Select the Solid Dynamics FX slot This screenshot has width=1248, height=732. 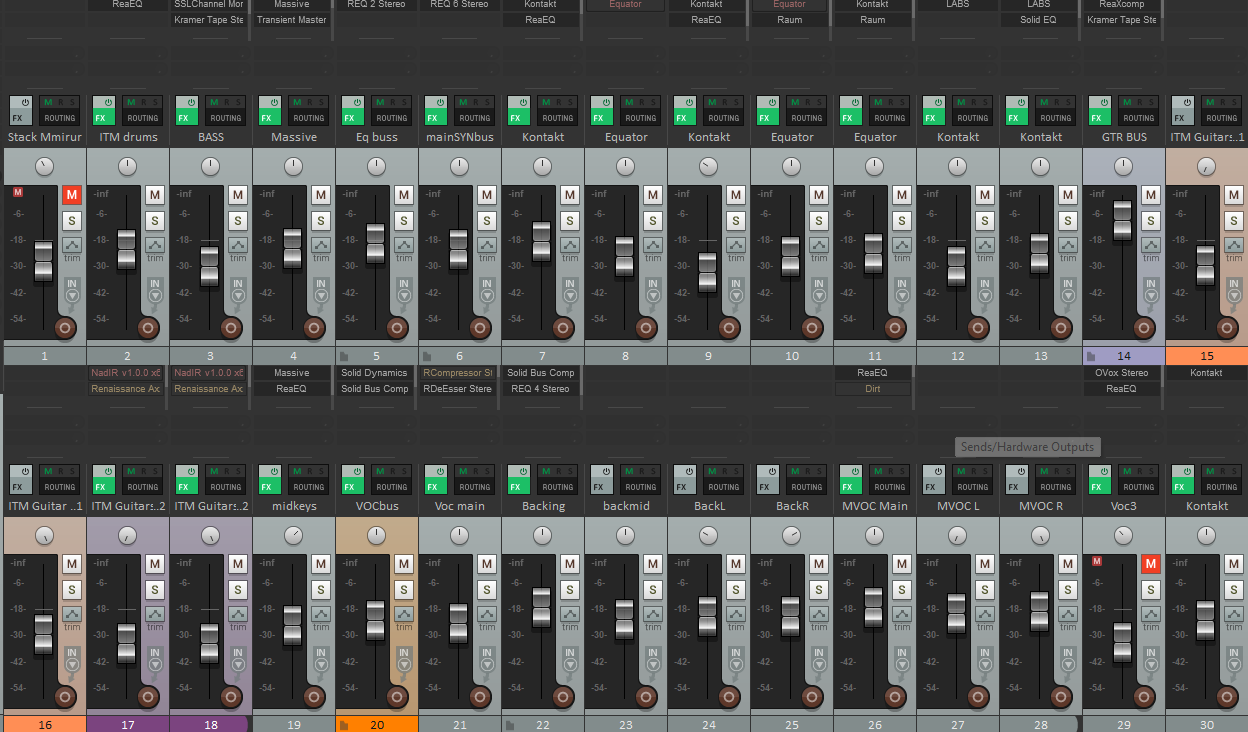(375, 373)
